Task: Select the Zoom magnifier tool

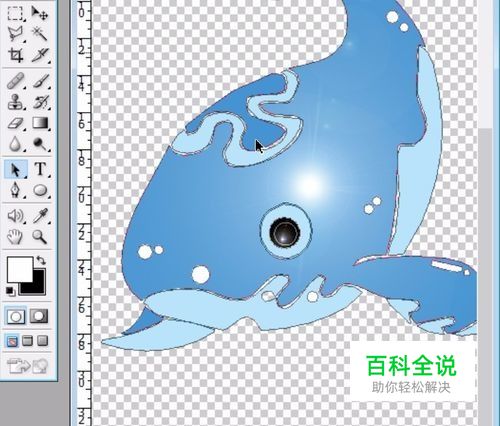Action: click(x=40, y=237)
